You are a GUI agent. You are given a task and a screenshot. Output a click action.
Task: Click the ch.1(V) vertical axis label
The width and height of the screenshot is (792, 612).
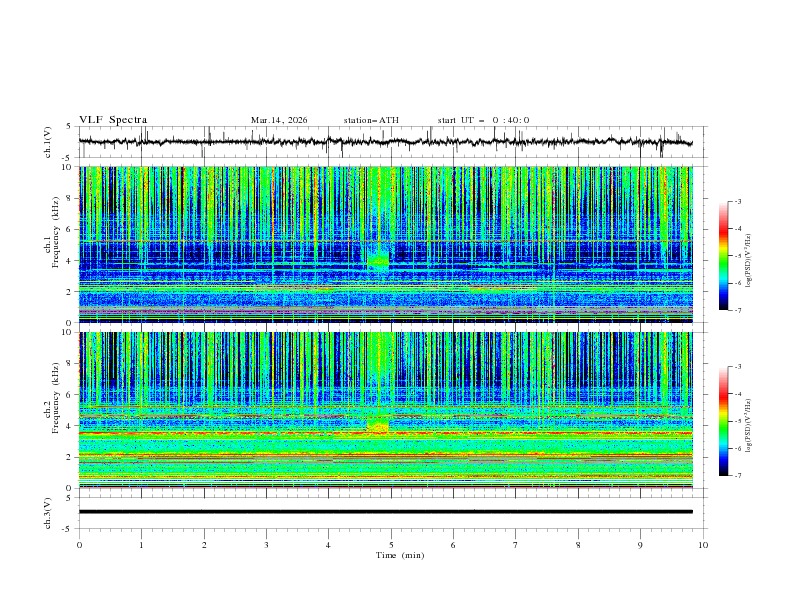tap(47, 143)
